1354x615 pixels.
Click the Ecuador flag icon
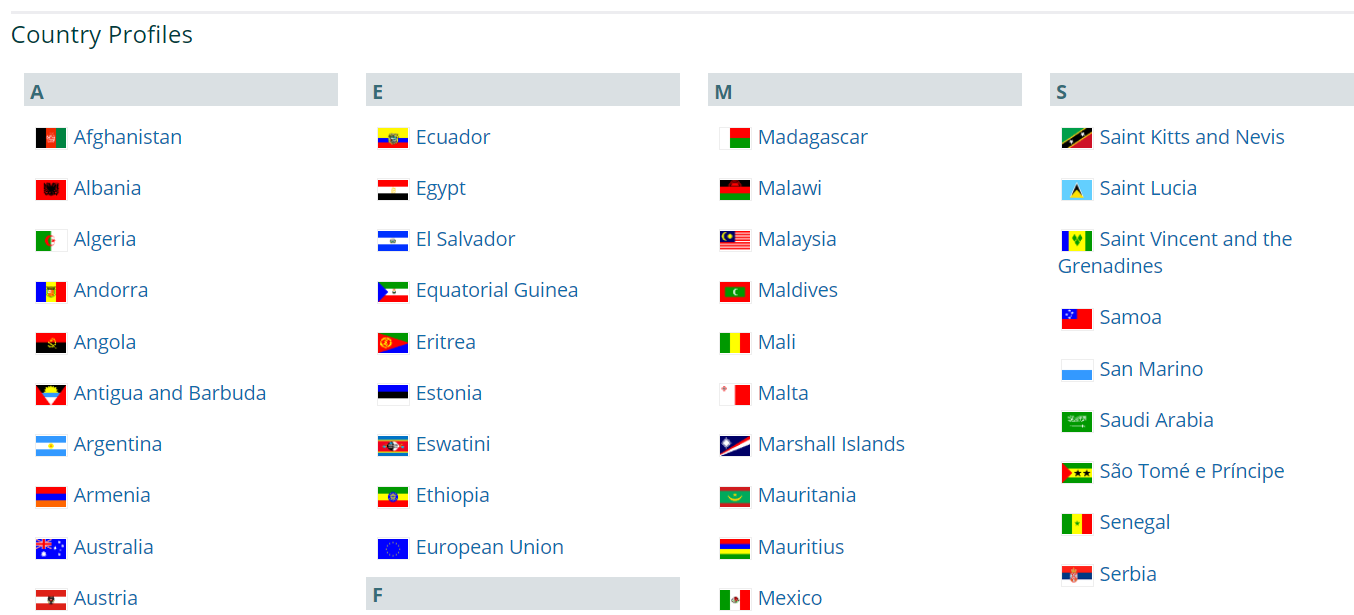pyautogui.click(x=393, y=138)
